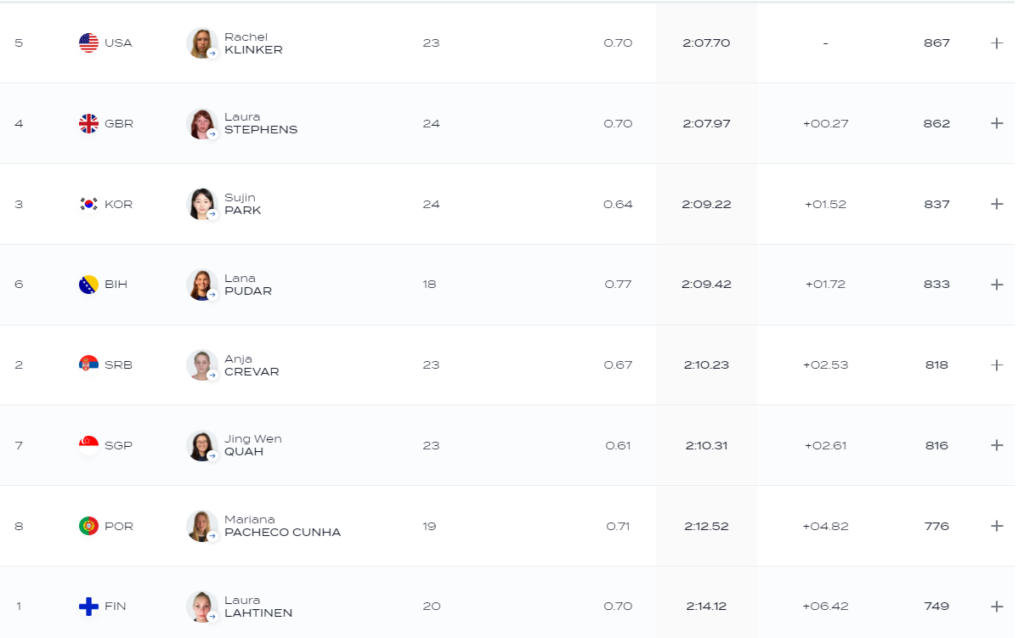
Task: Click the Finland flag icon
Action: tap(89, 606)
